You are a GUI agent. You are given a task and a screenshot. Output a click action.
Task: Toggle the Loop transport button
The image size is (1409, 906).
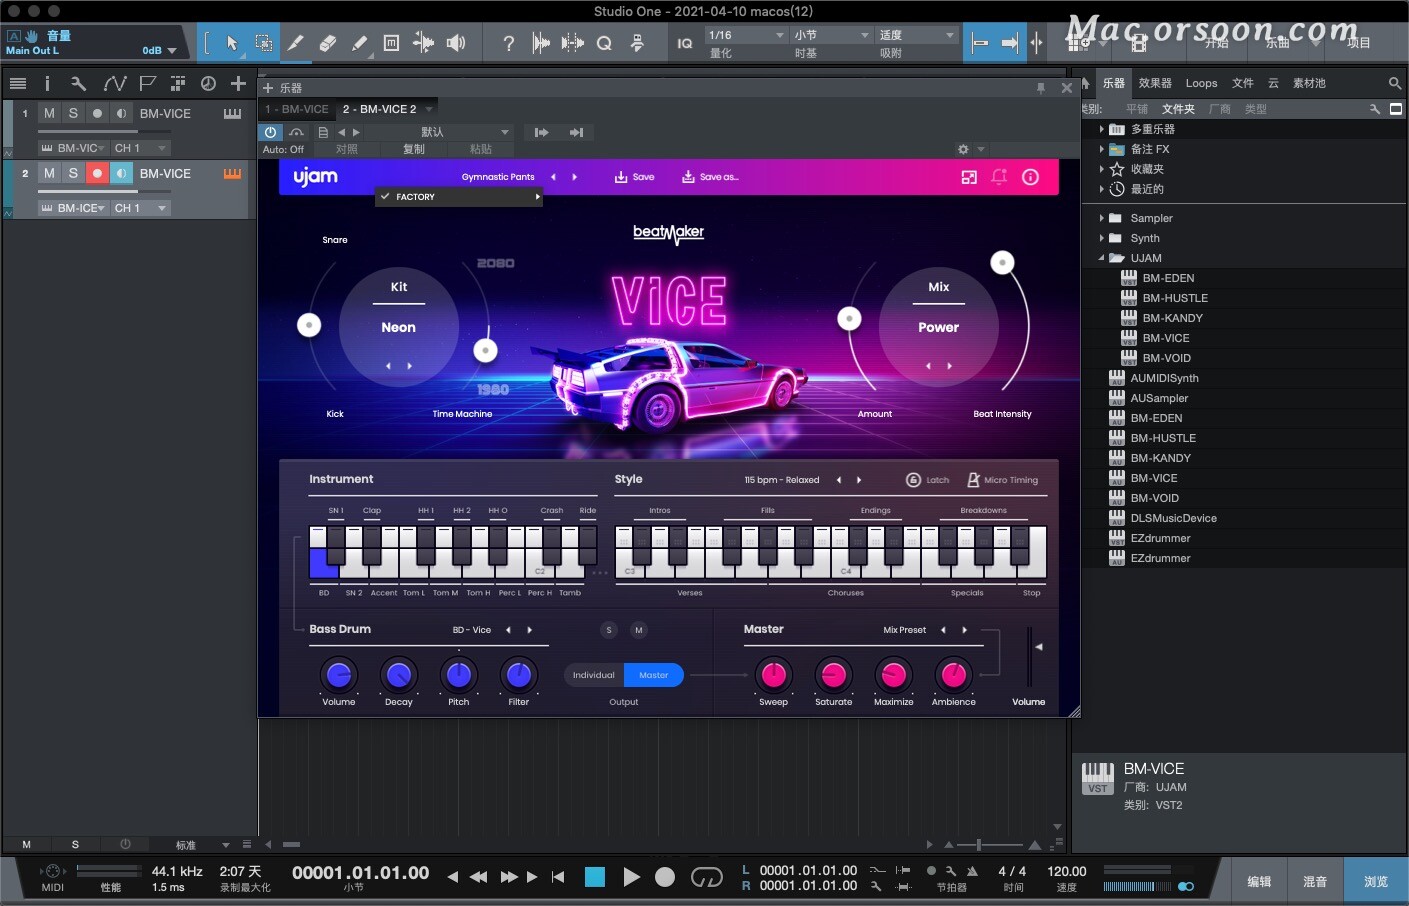tap(707, 878)
